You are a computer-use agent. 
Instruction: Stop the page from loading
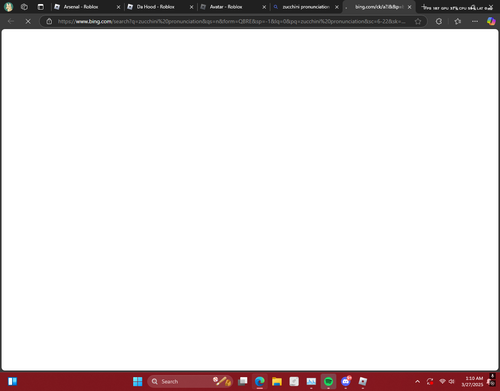[28, 21]
